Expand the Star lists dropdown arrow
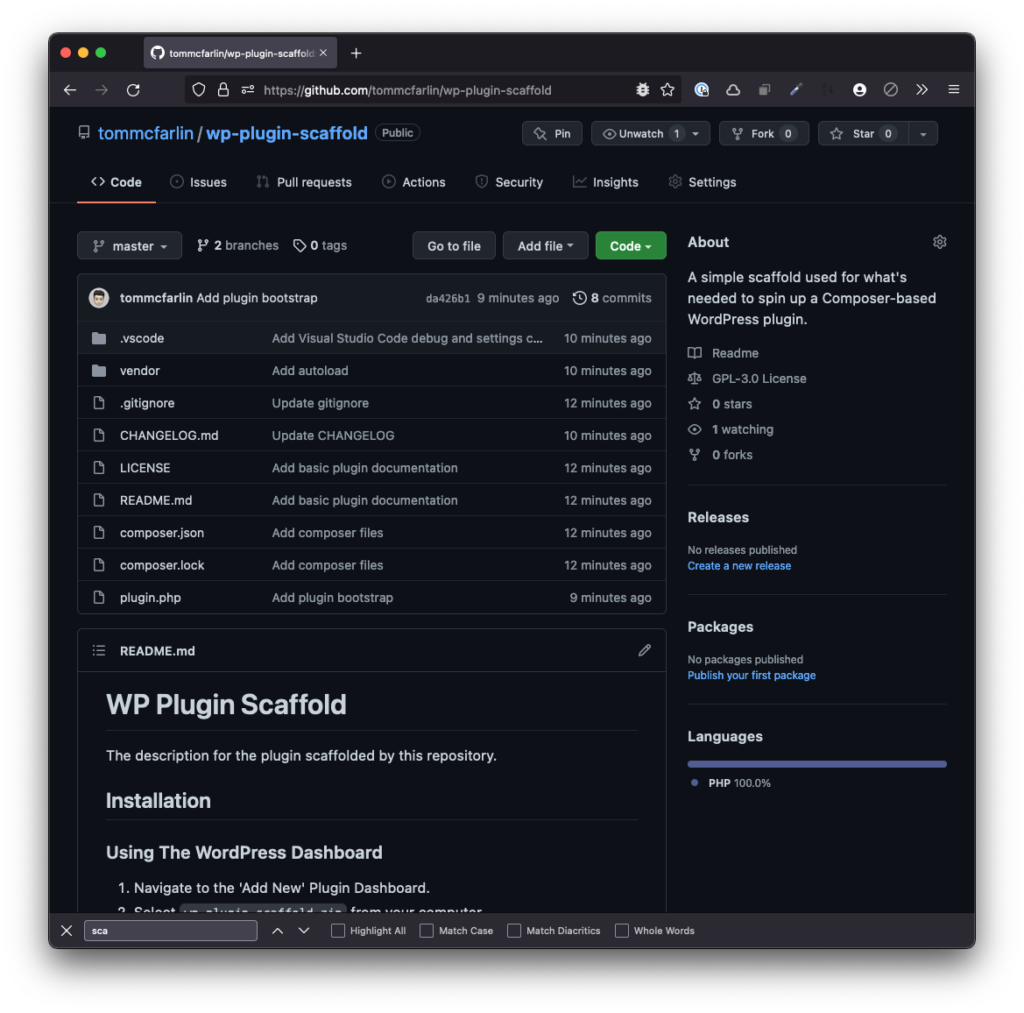The height and width of the screenshot is (1013, 1024). 923,134
